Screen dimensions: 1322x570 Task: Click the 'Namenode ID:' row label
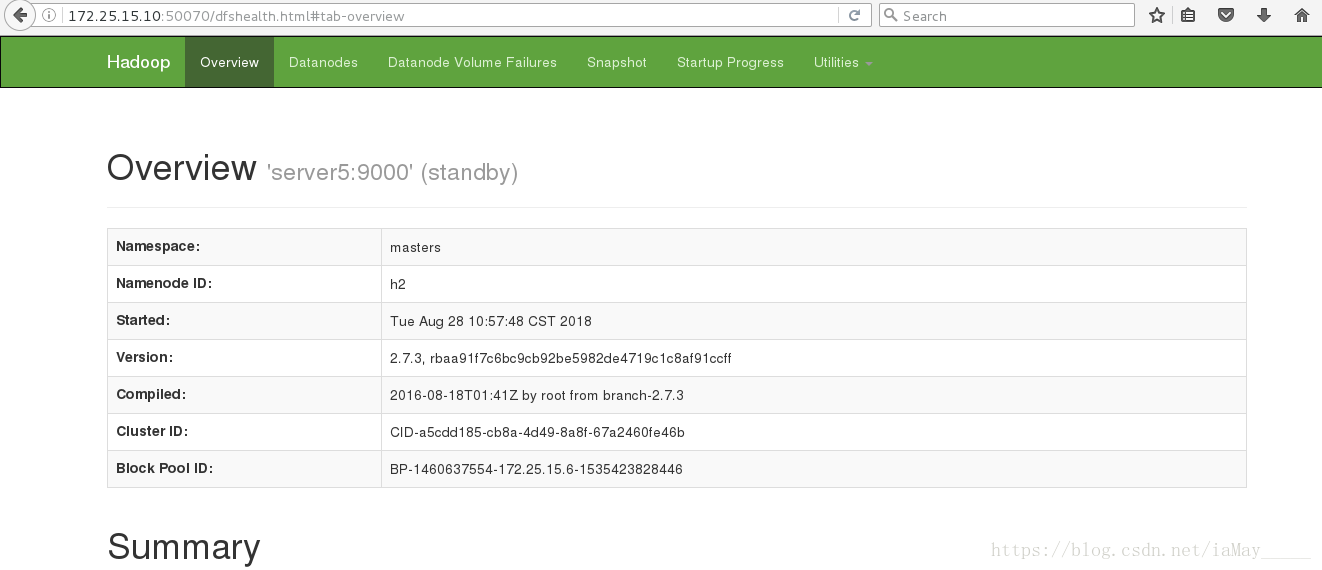pyautogui.click(x=164, y=283)
